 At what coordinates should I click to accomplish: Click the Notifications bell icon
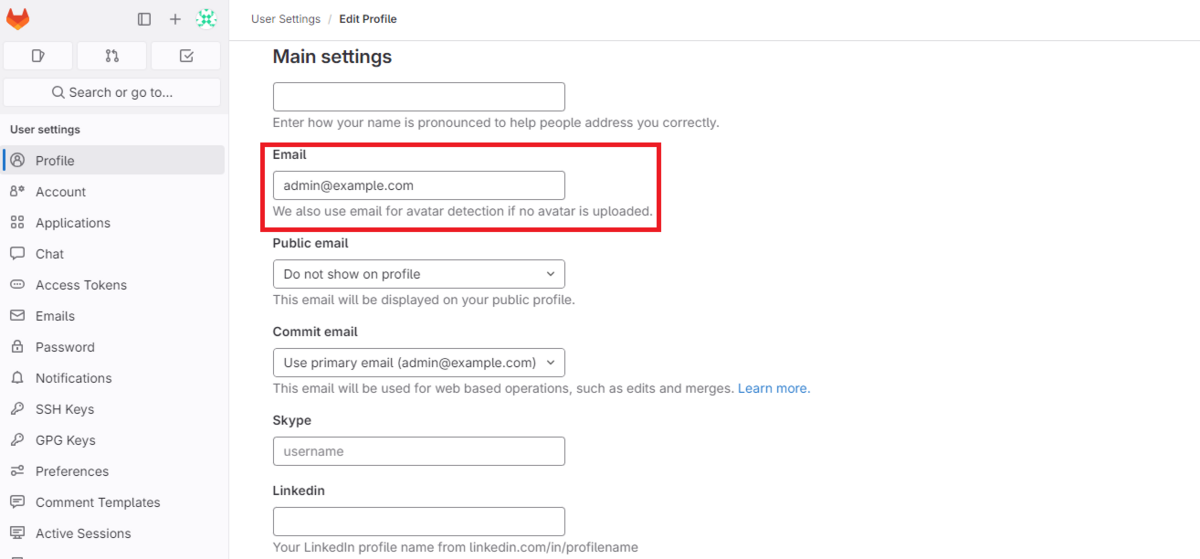click(x=17, y=378)
